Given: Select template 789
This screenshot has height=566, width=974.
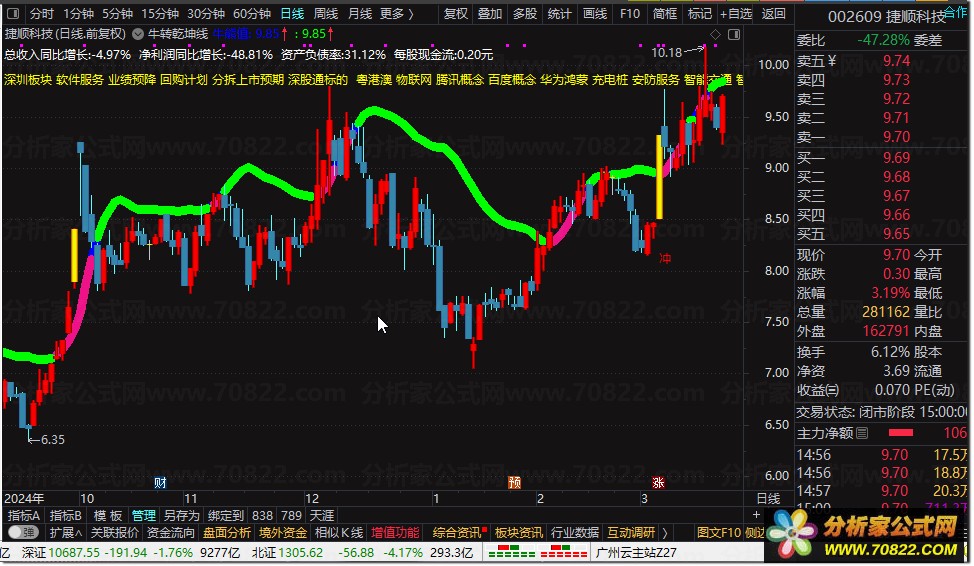Looking at the screenshot, I should [291, 515].
